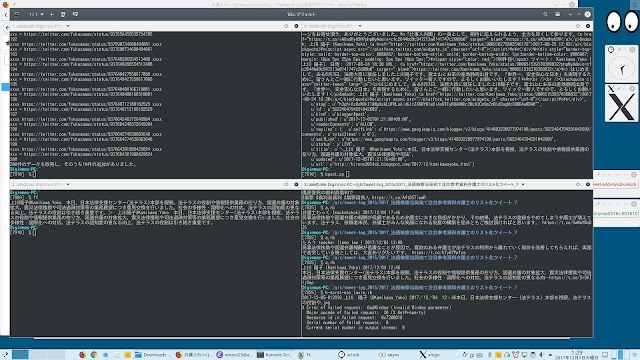
Task: Open the Tilix sidebar session overview icon
Action: click(17, 14)
